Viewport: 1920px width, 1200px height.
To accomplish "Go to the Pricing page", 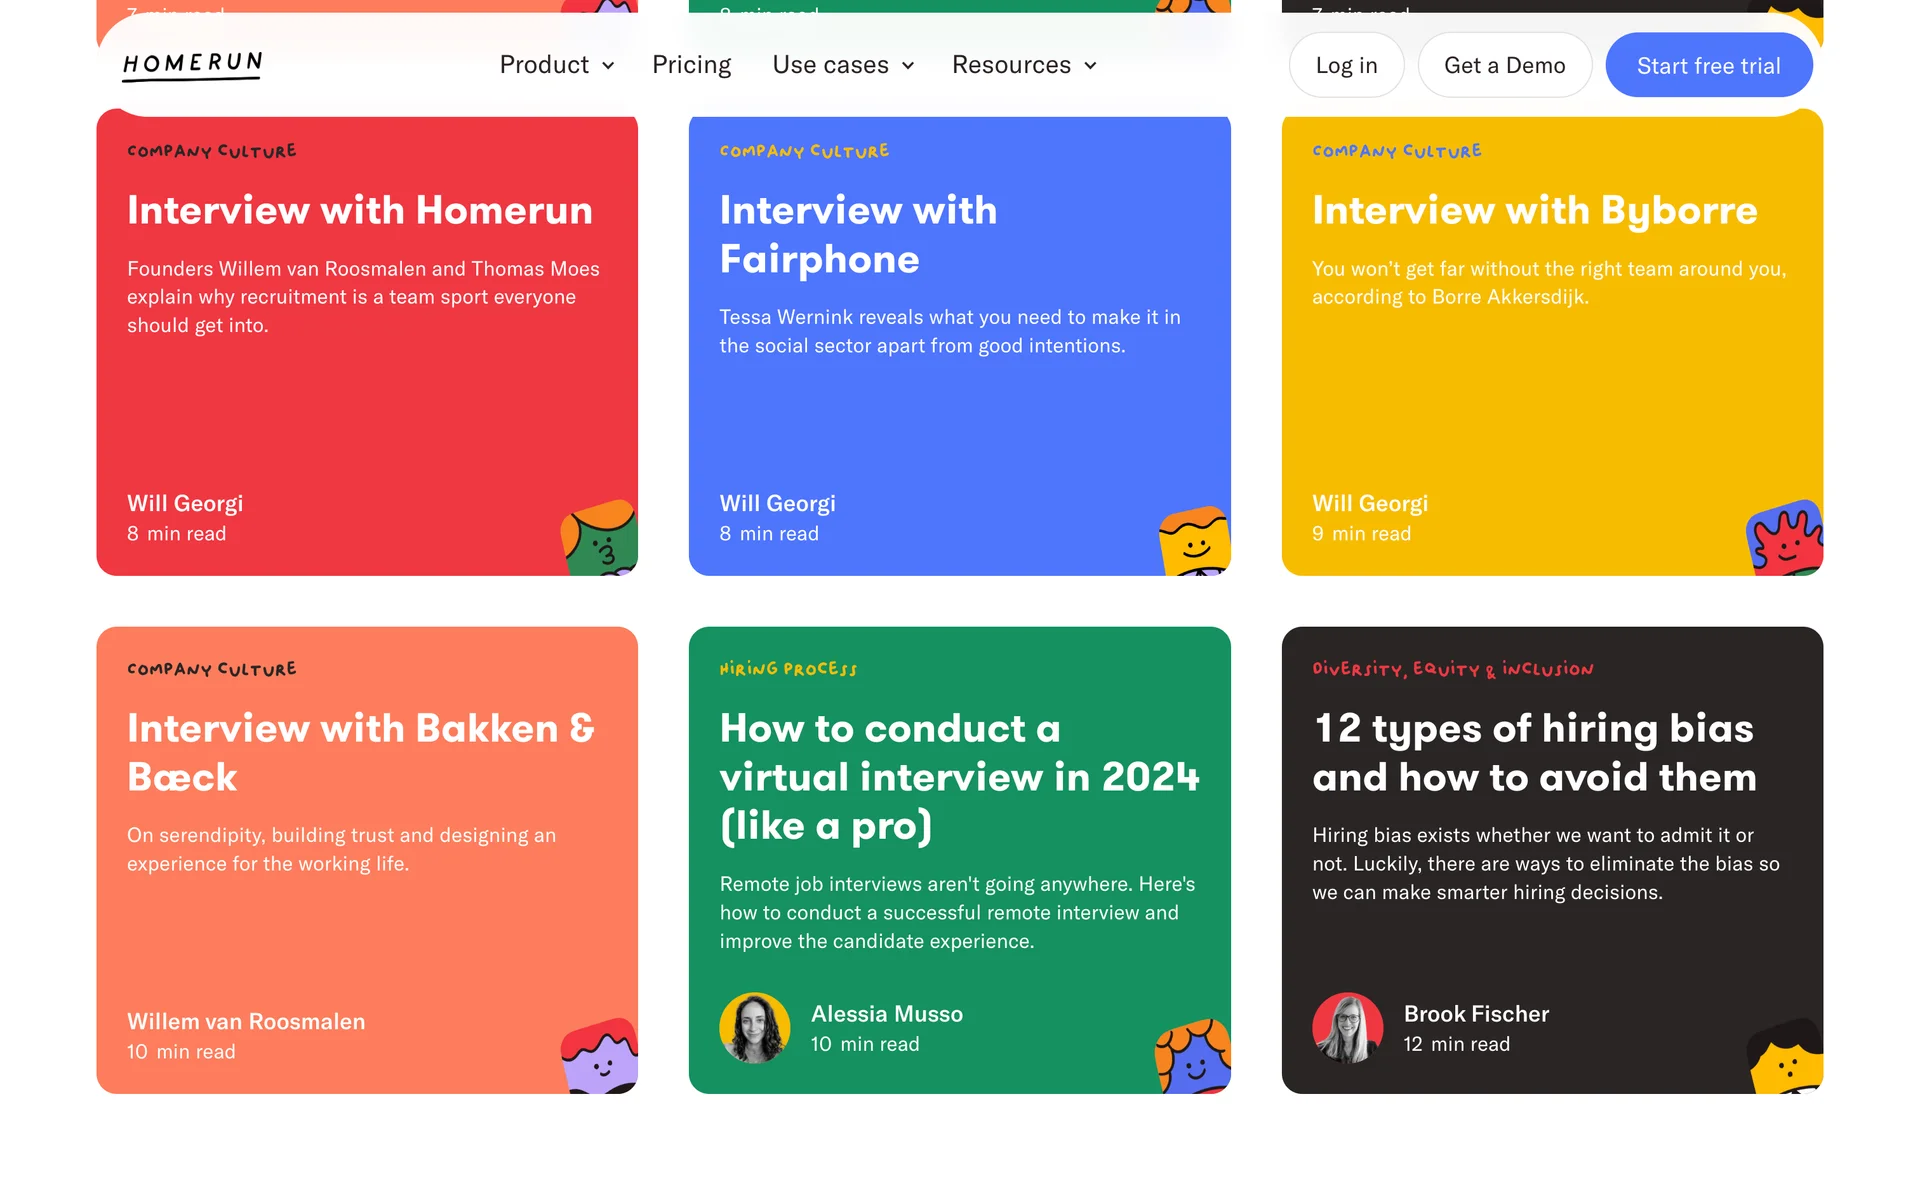I will 691,65.
